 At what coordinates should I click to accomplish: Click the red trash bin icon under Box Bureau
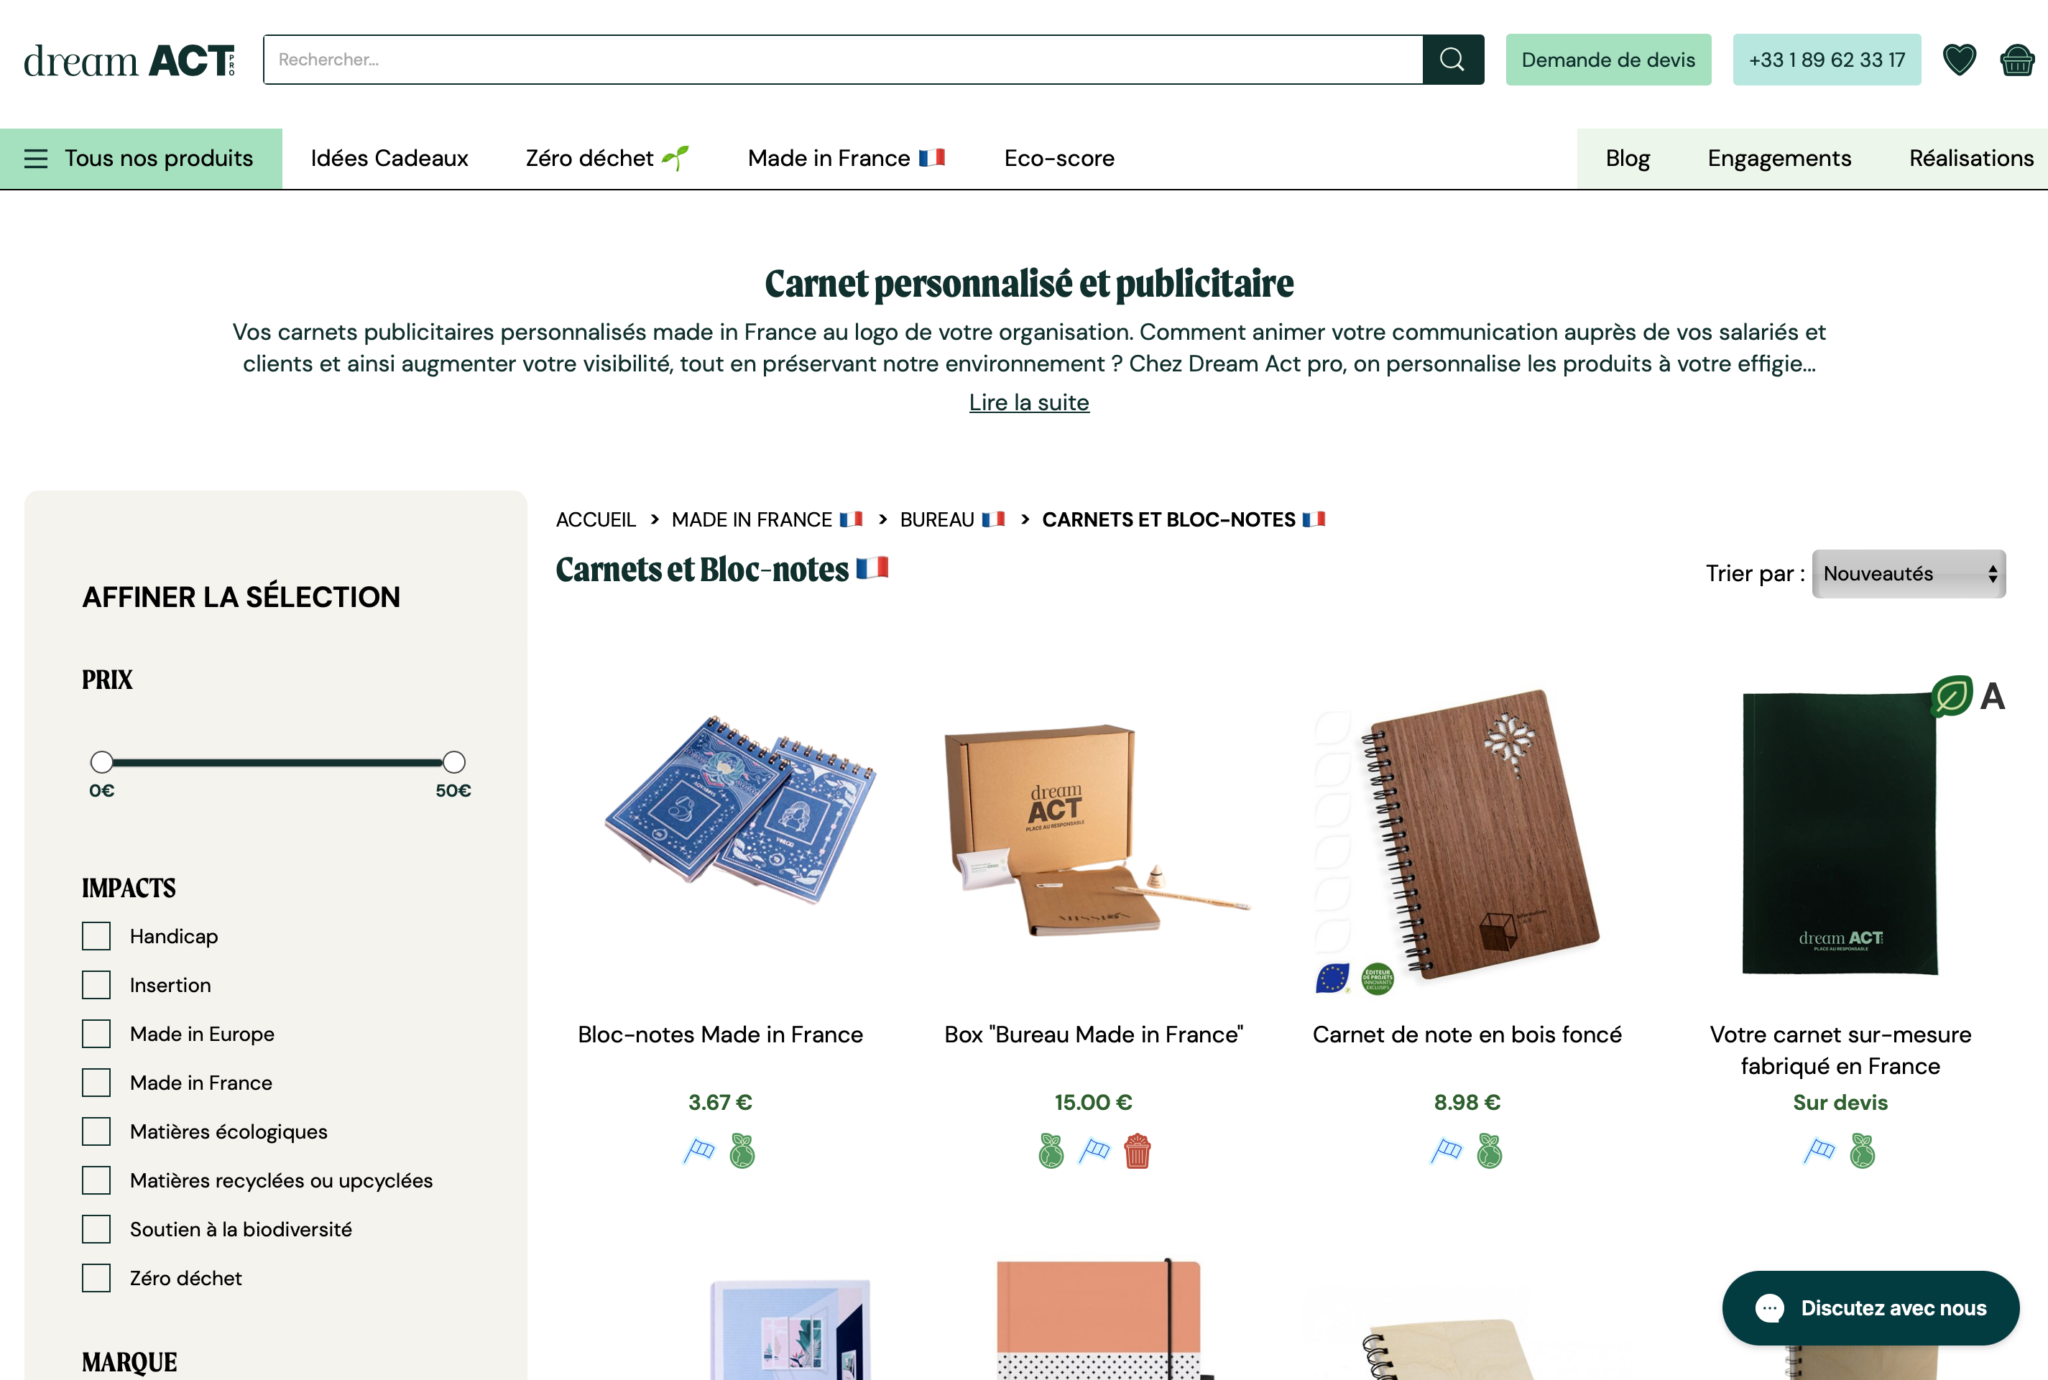1137,1151
